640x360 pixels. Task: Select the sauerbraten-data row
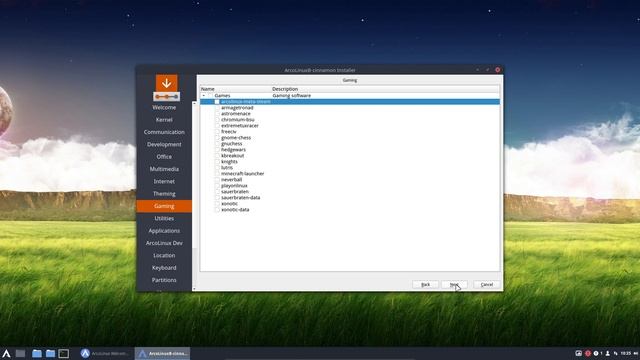[350, 198]
